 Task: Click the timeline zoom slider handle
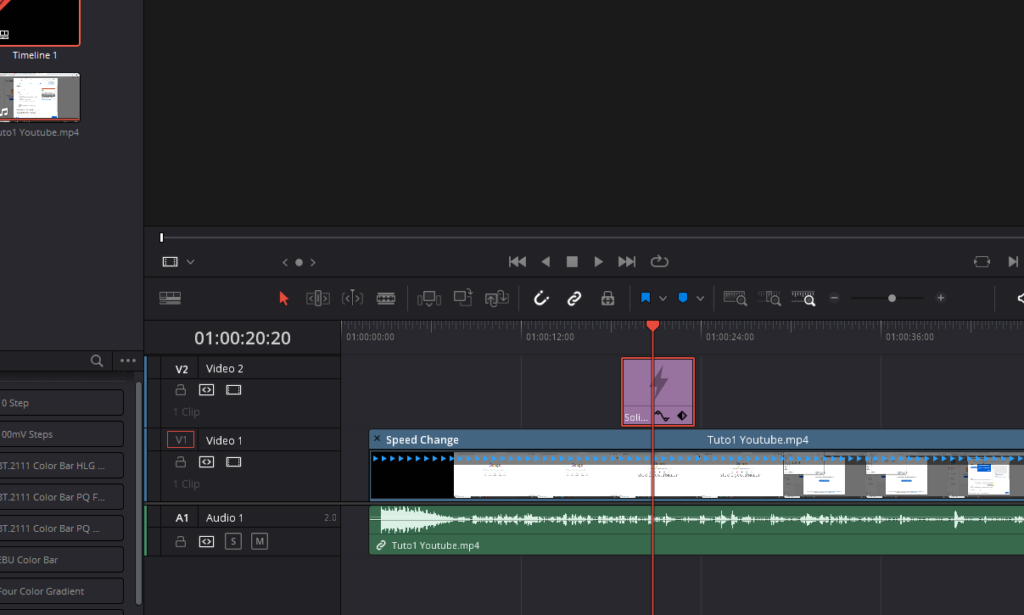(x=891, y=298)
